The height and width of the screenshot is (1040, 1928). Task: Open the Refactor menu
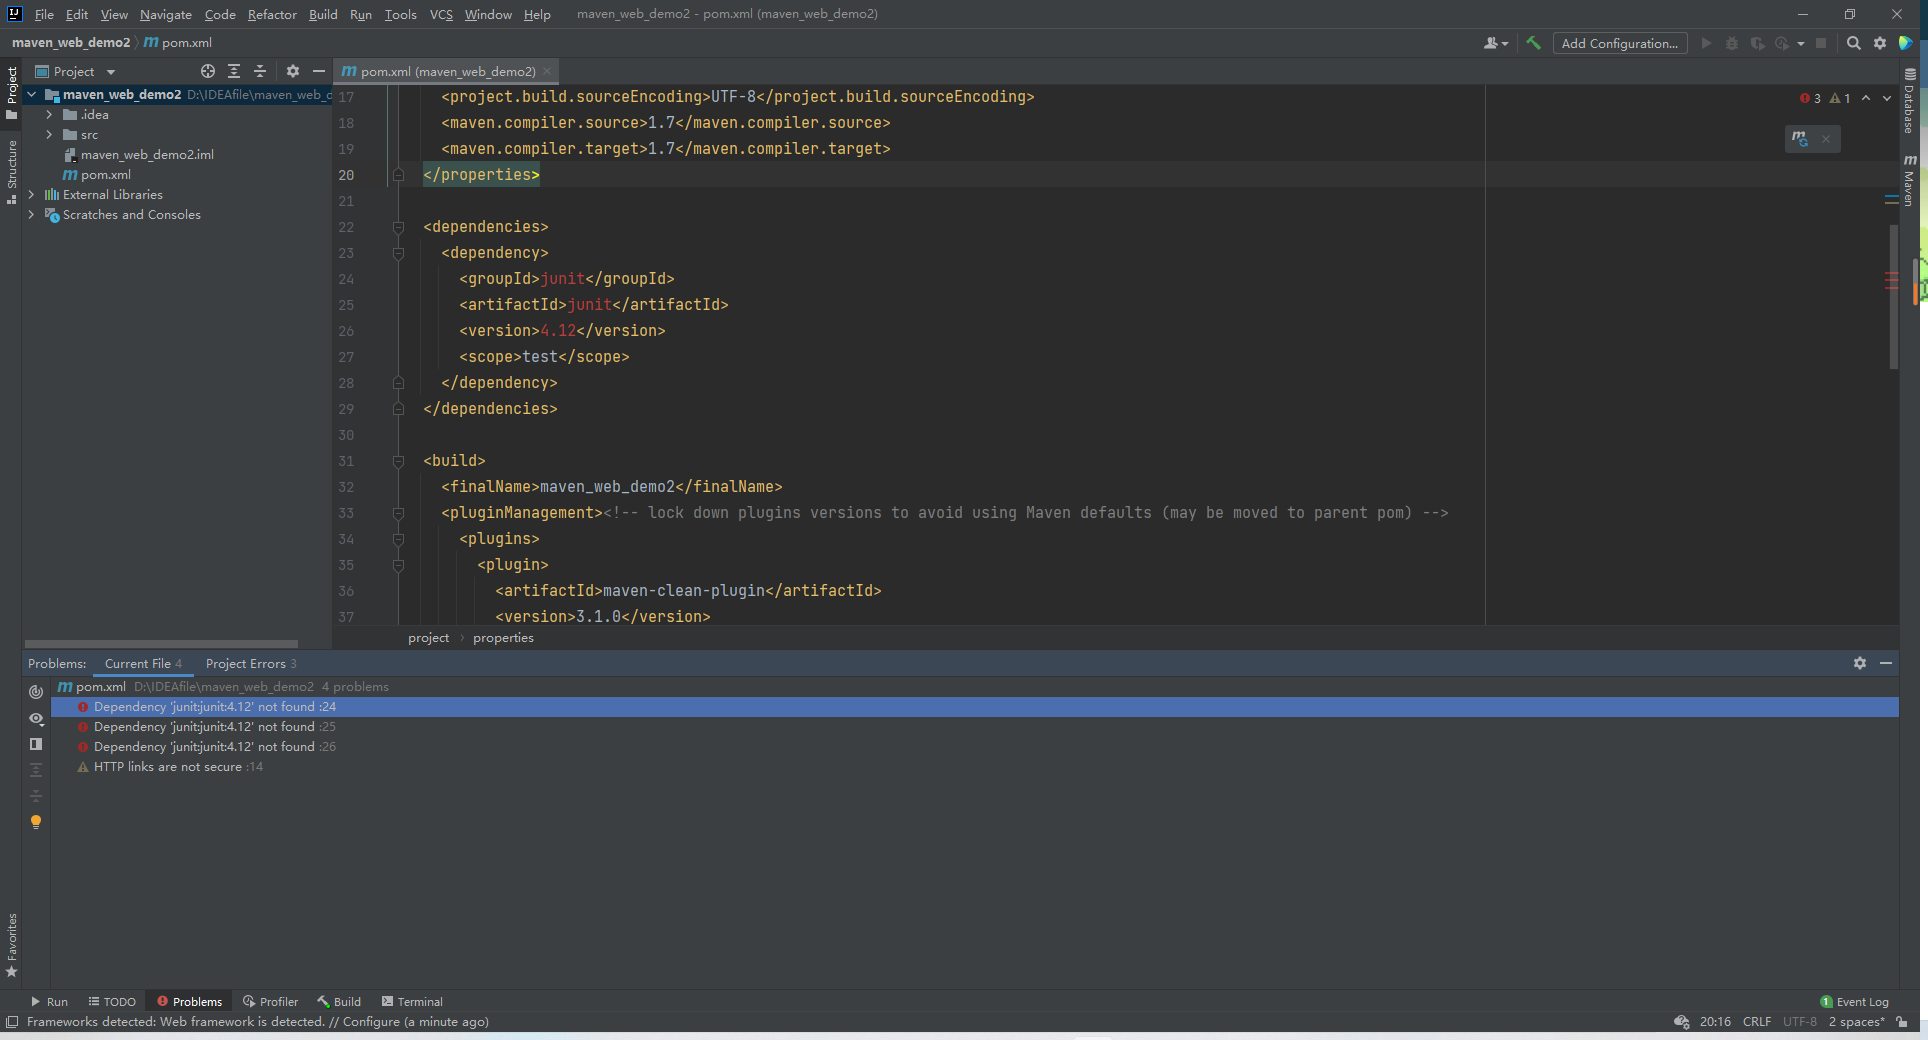[272, 14]
